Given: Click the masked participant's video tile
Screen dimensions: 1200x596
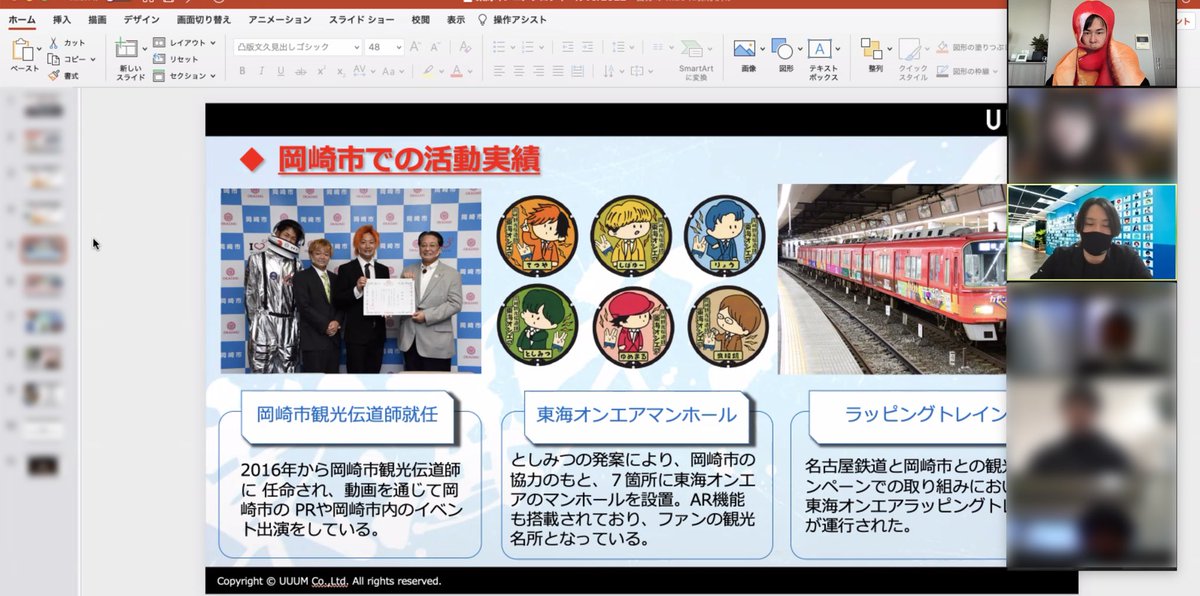Looking at the screenshot, I should [1092, 232].
